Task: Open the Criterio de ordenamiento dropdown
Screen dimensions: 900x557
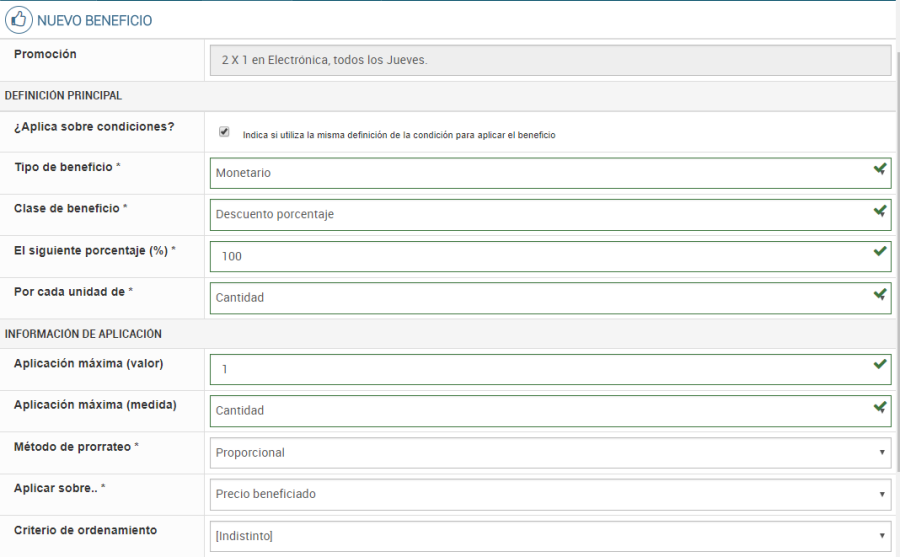Action: tap(550, 536)
